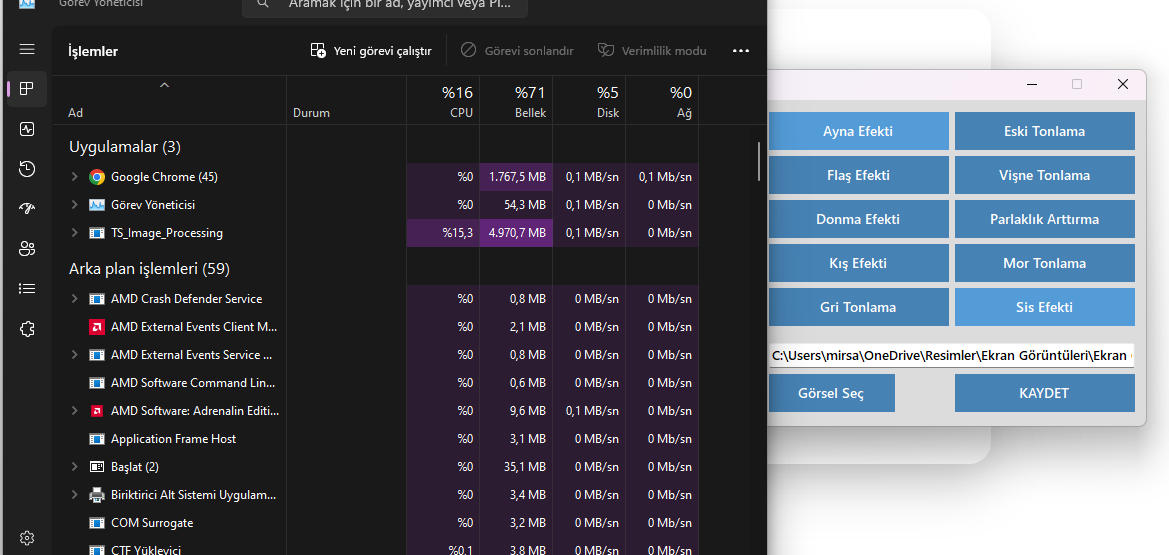Apply Donma Efekti filter
The height and width of the screenshot is (555, 1169).
pos(858,219)
